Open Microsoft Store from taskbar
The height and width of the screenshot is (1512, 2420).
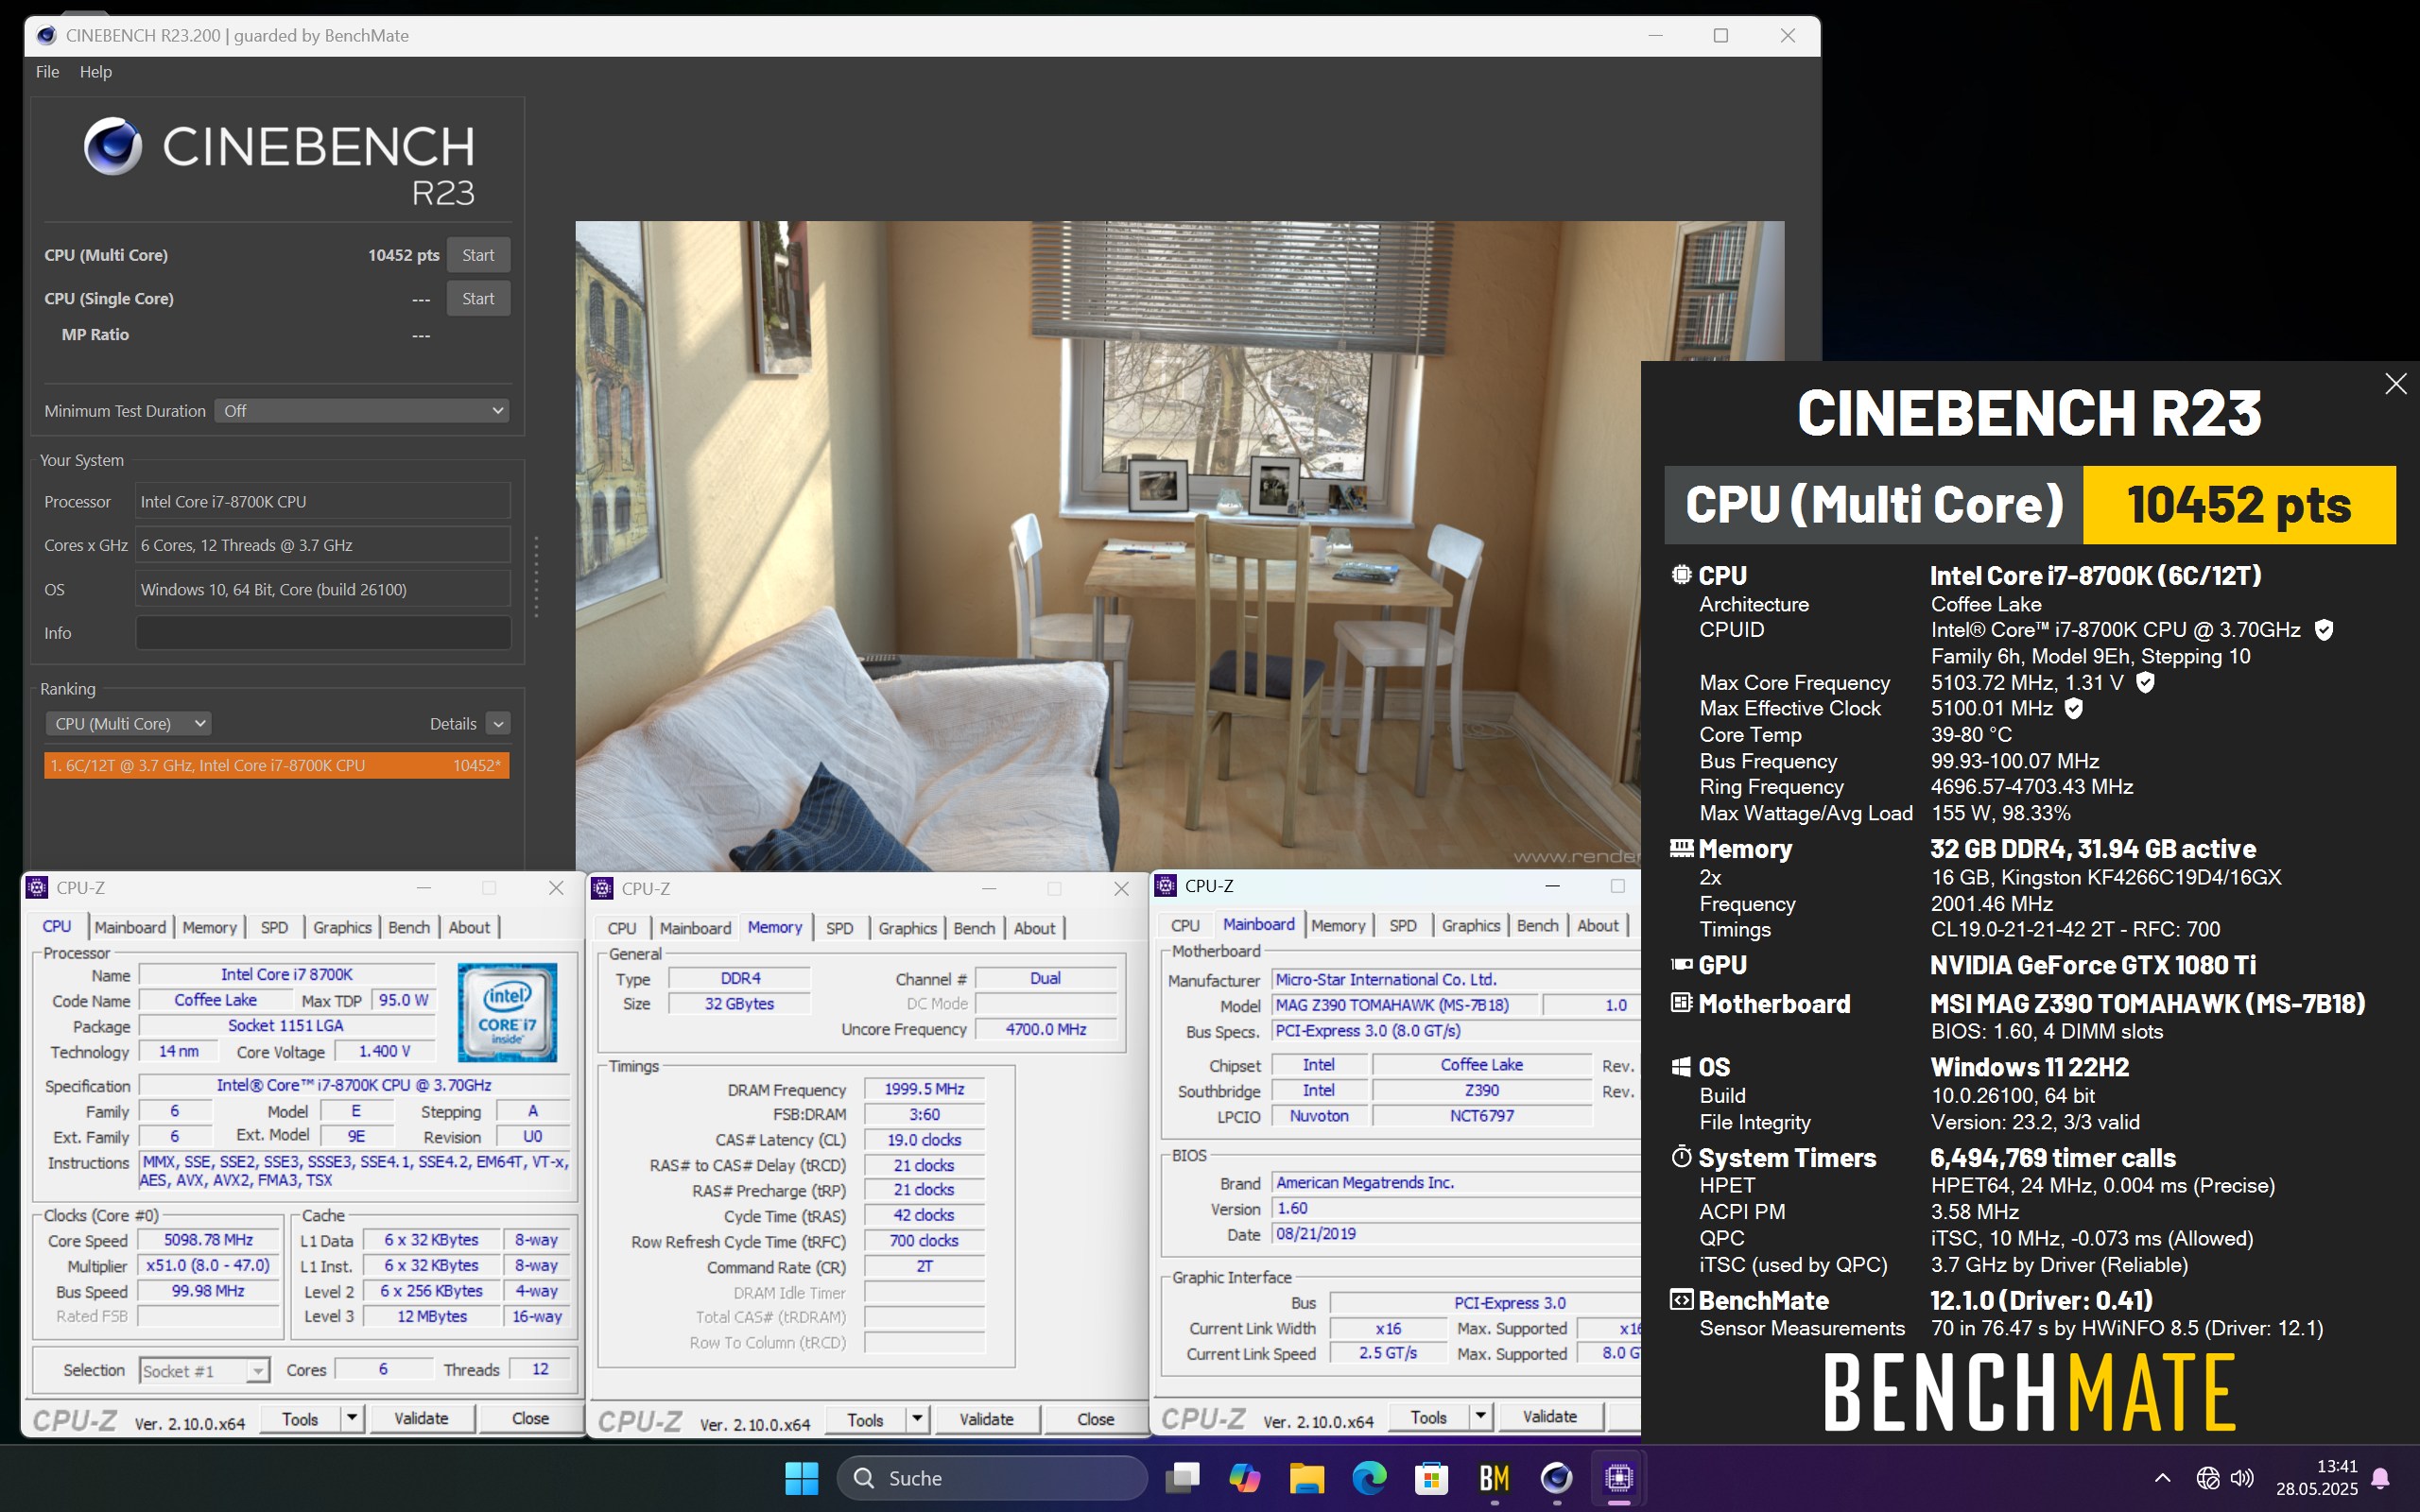click(1432, 1477)
